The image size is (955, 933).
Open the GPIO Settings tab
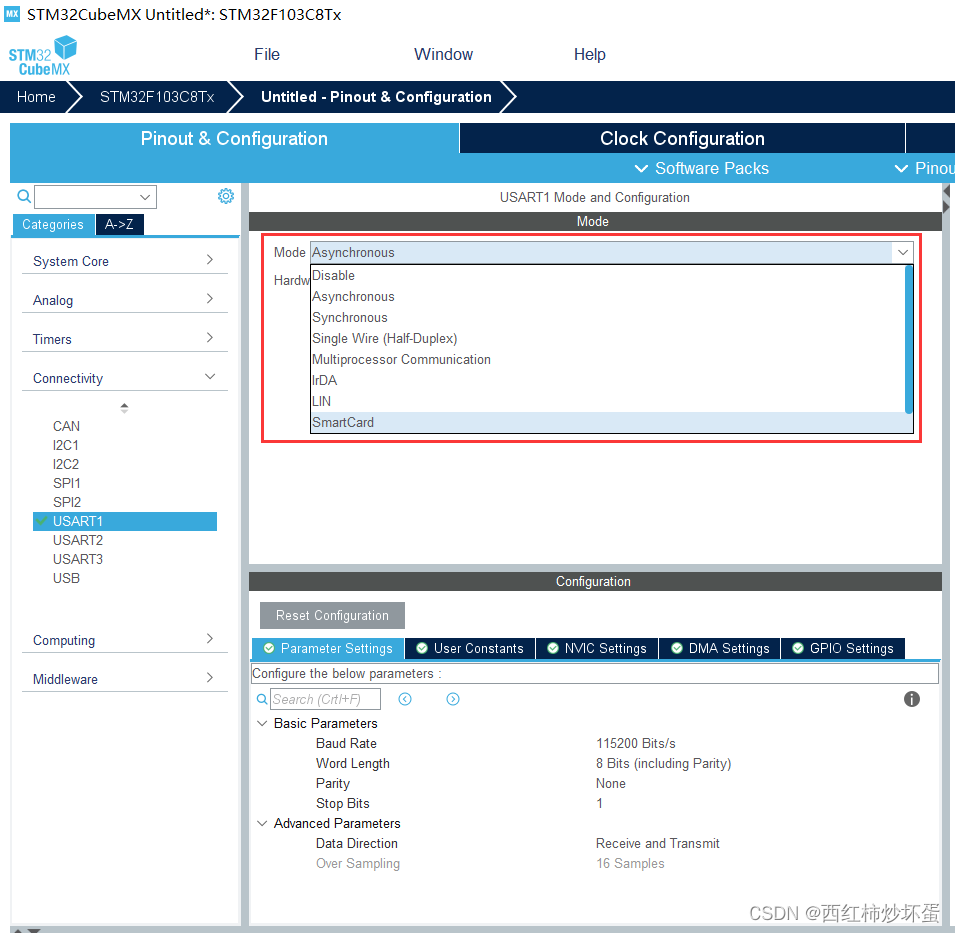point(843,649)
